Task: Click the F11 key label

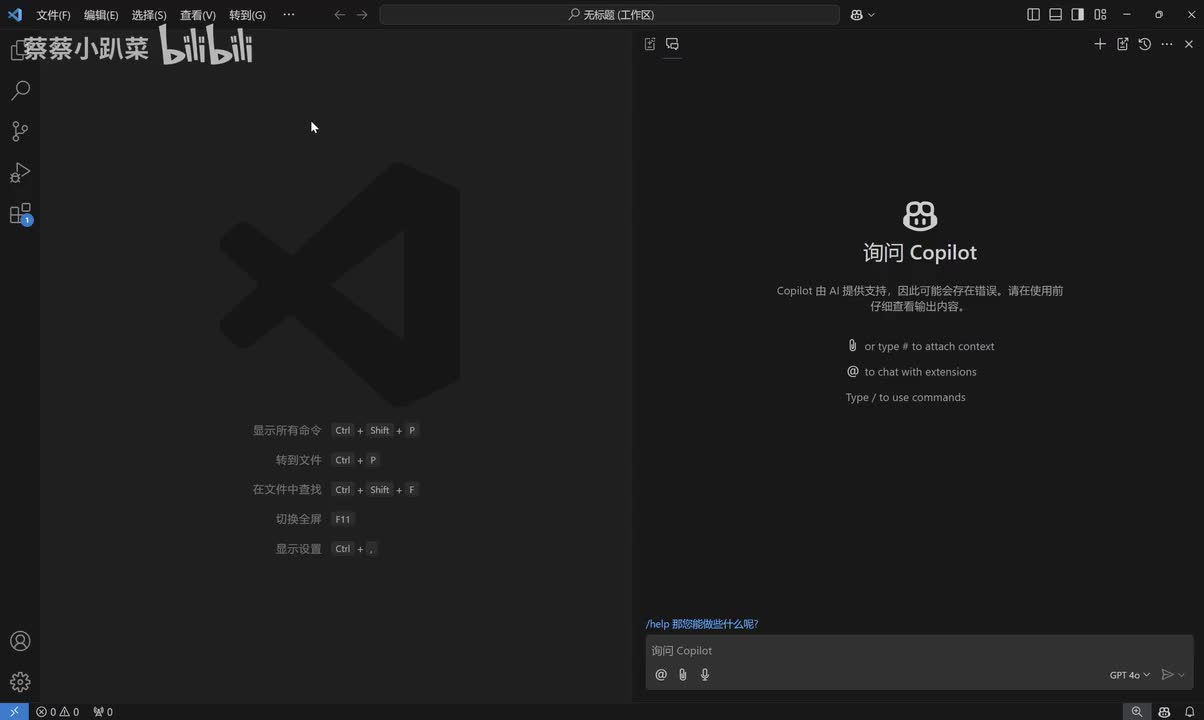Action: click(x=343, y=519)
